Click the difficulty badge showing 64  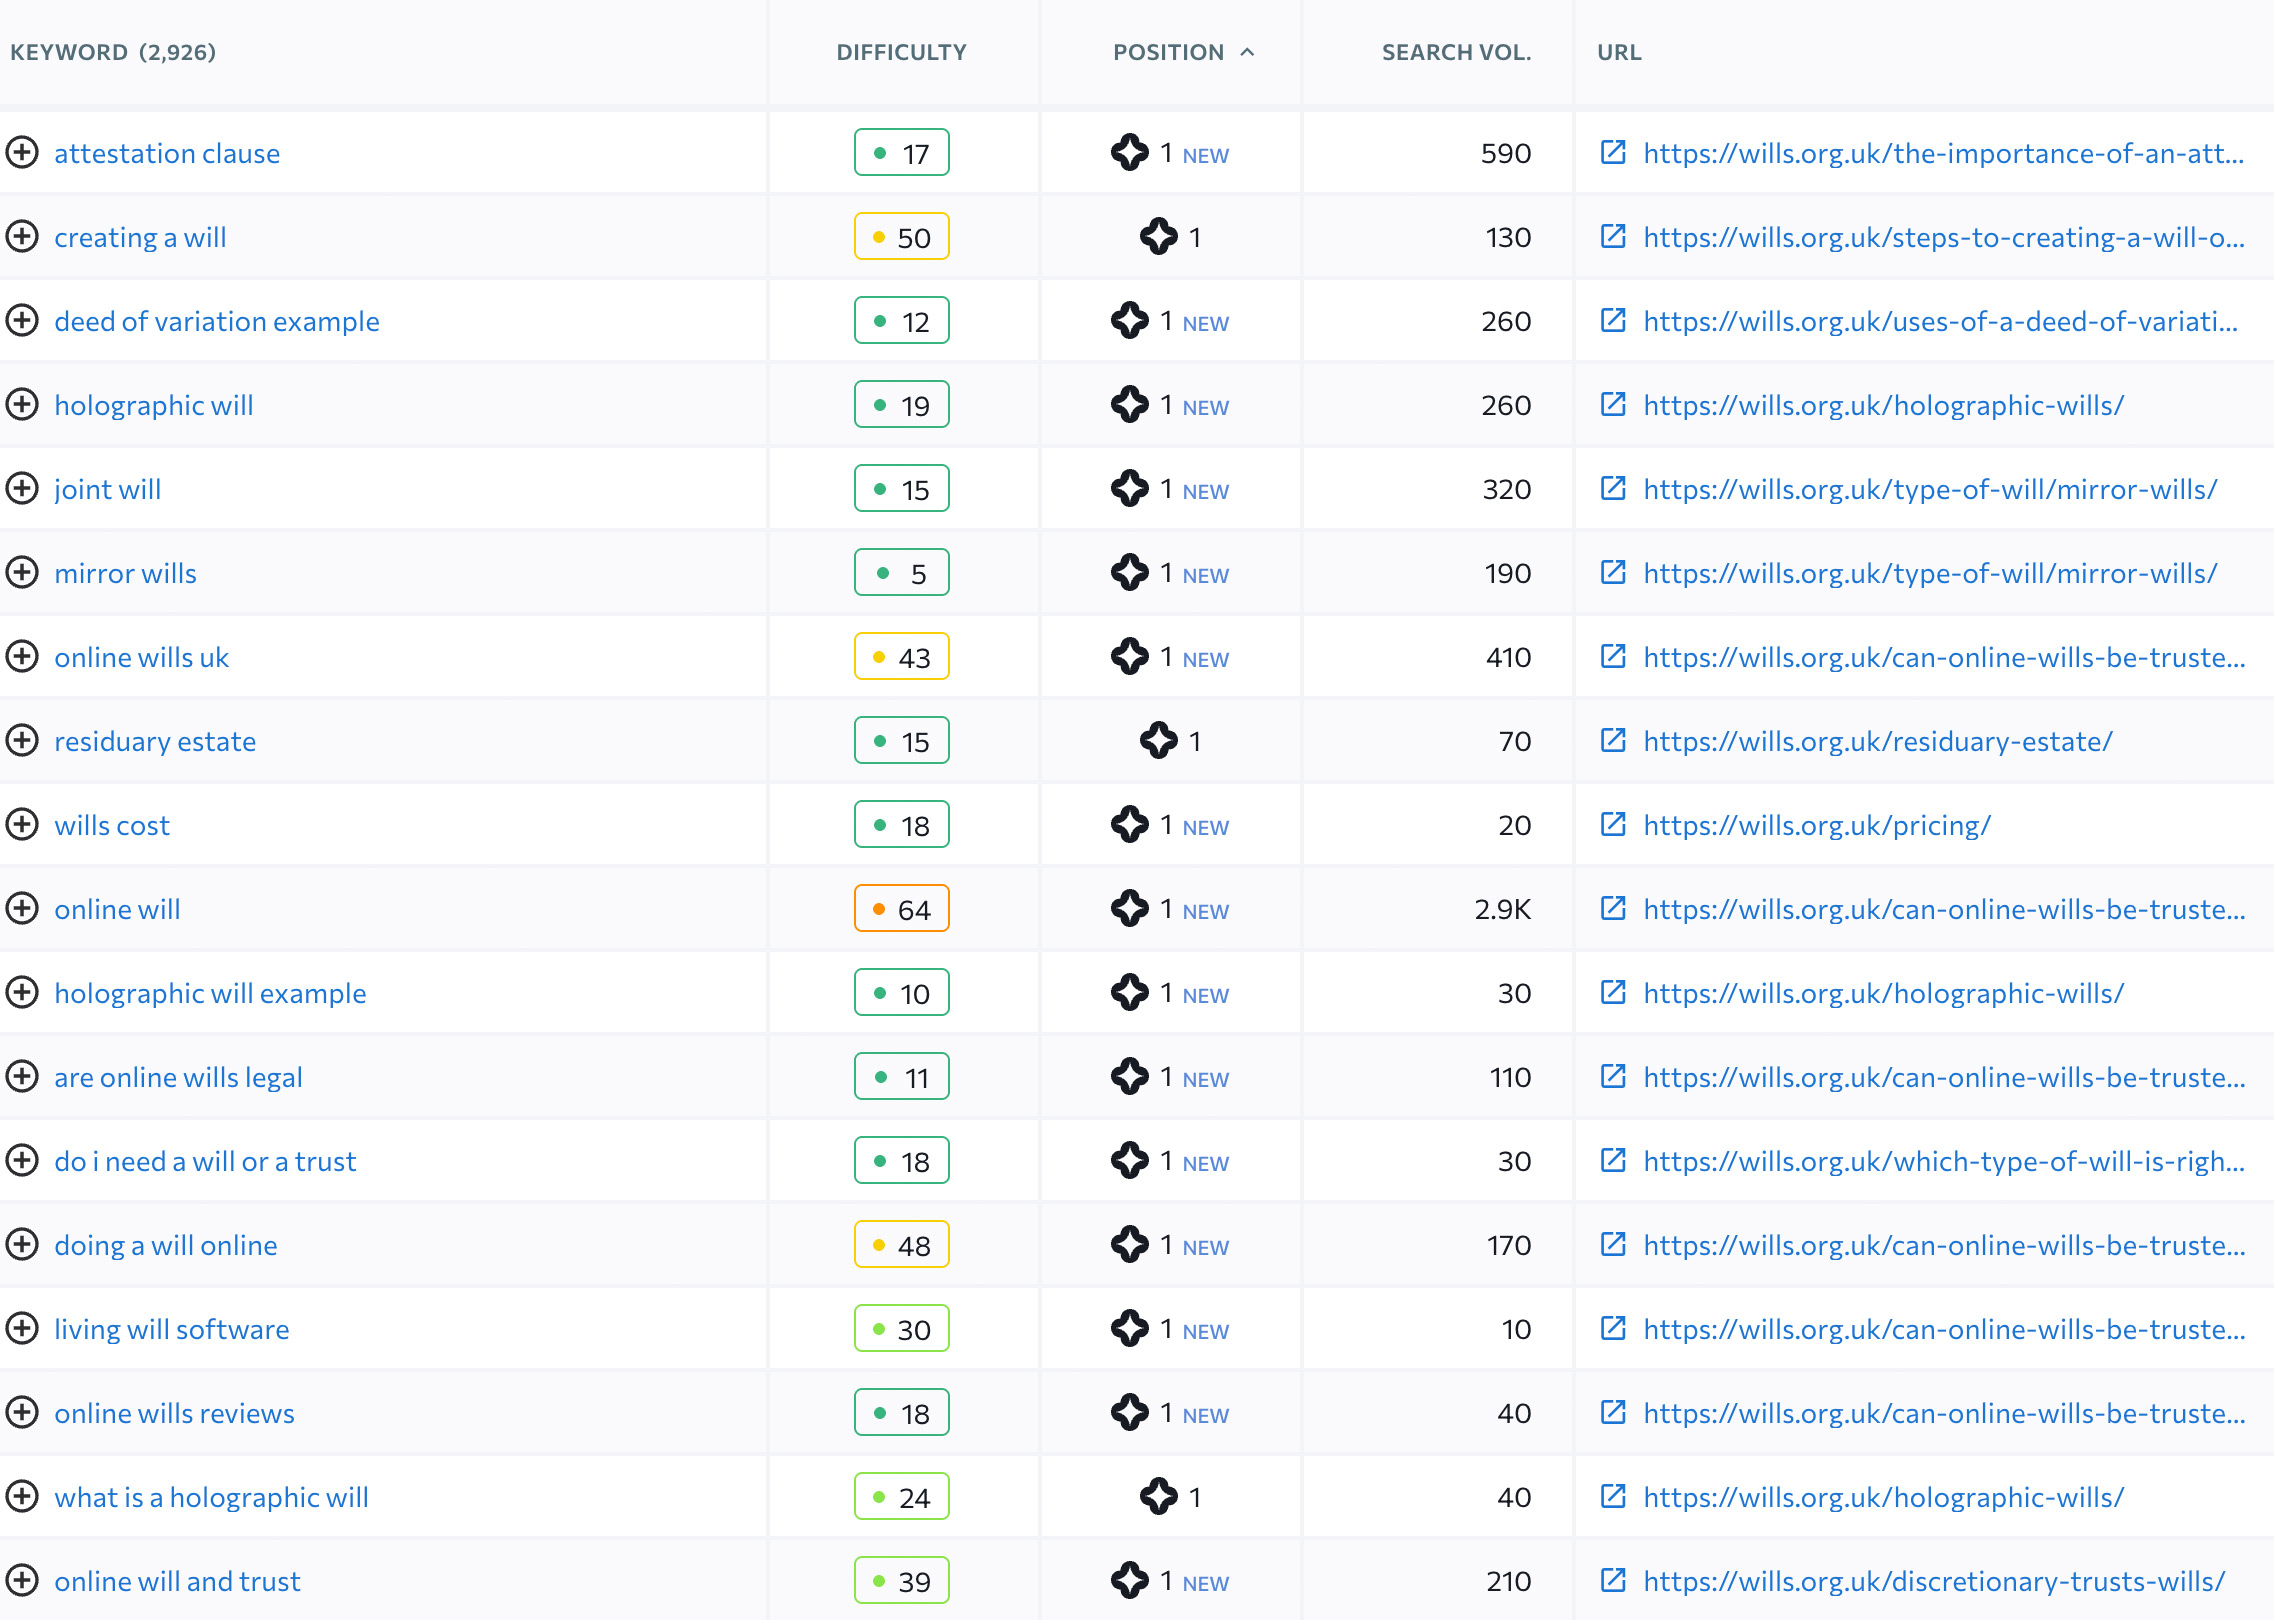[x=902, y=909]
